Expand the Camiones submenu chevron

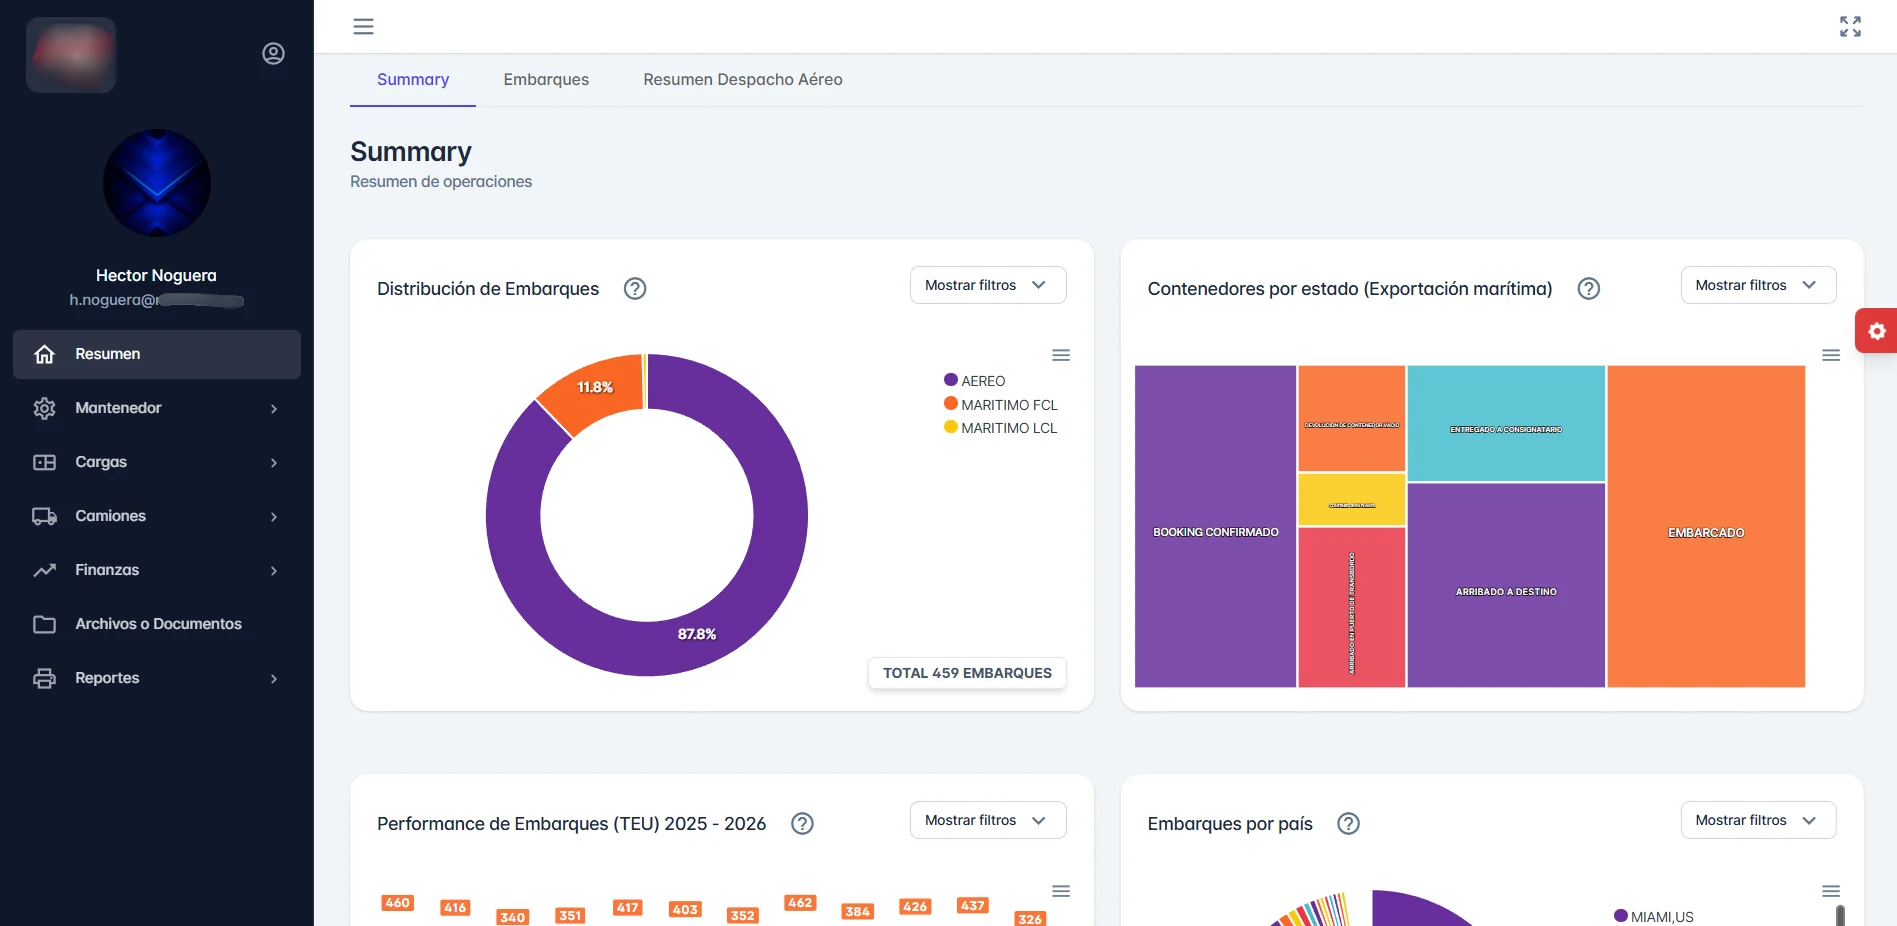tap(274, 517)
